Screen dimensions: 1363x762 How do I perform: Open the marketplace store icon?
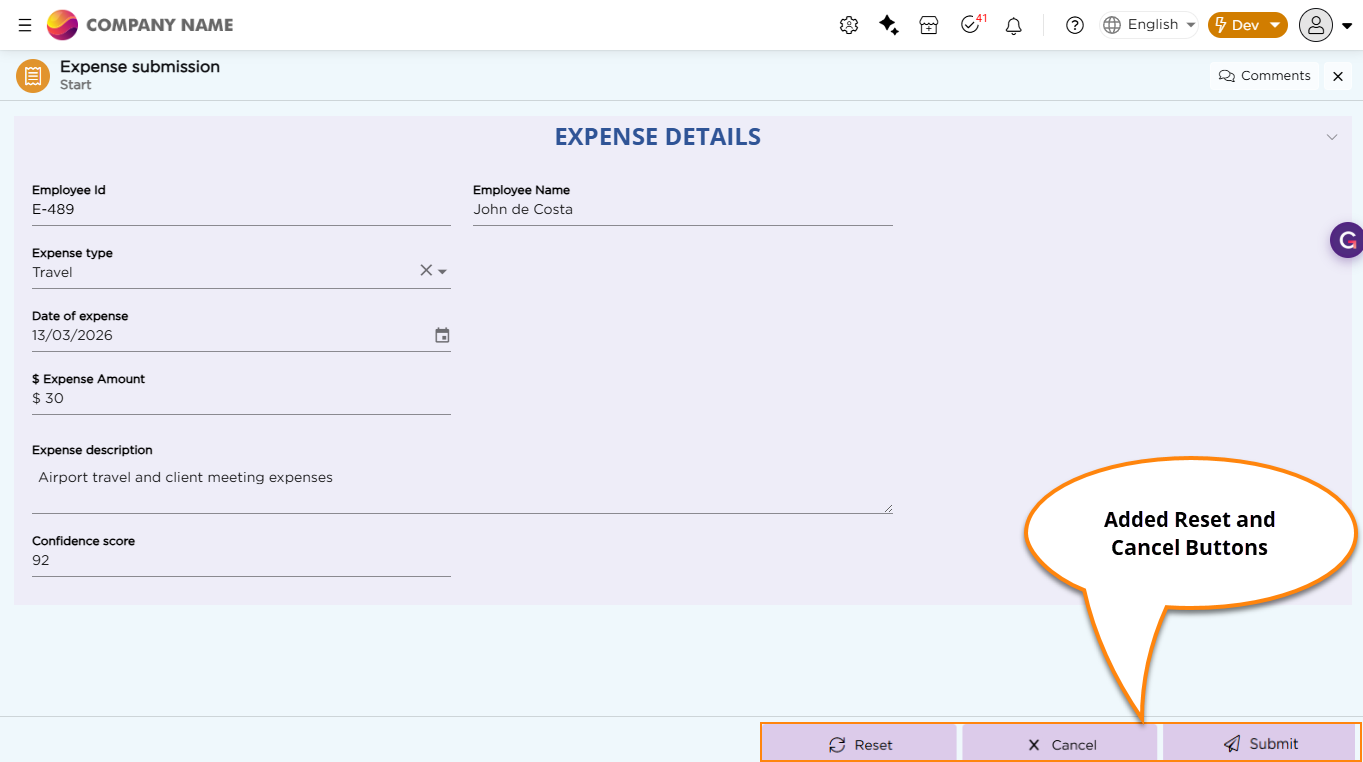pos(929,25)
